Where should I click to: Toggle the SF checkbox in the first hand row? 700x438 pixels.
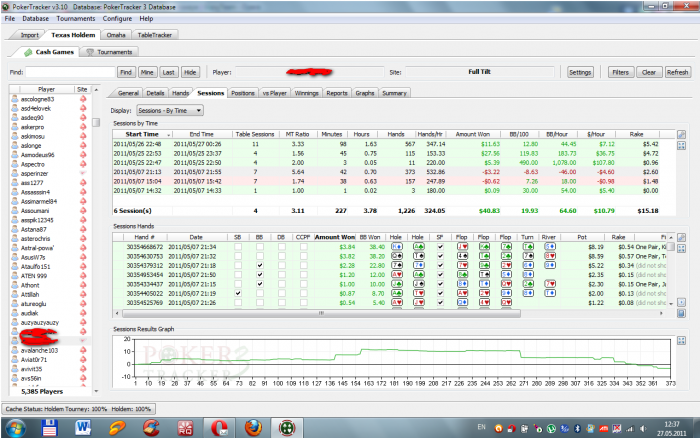click(438, 246)
